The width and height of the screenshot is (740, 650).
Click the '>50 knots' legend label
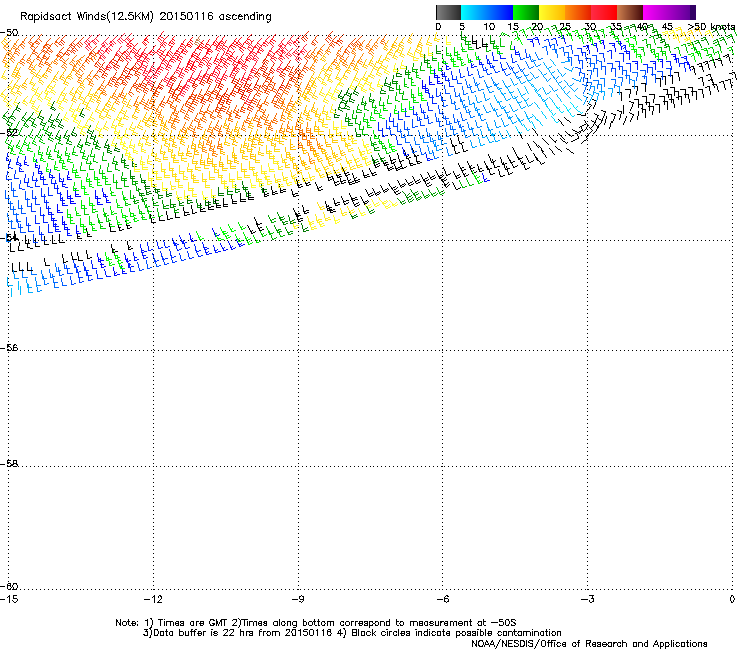[x=711, y=27]
